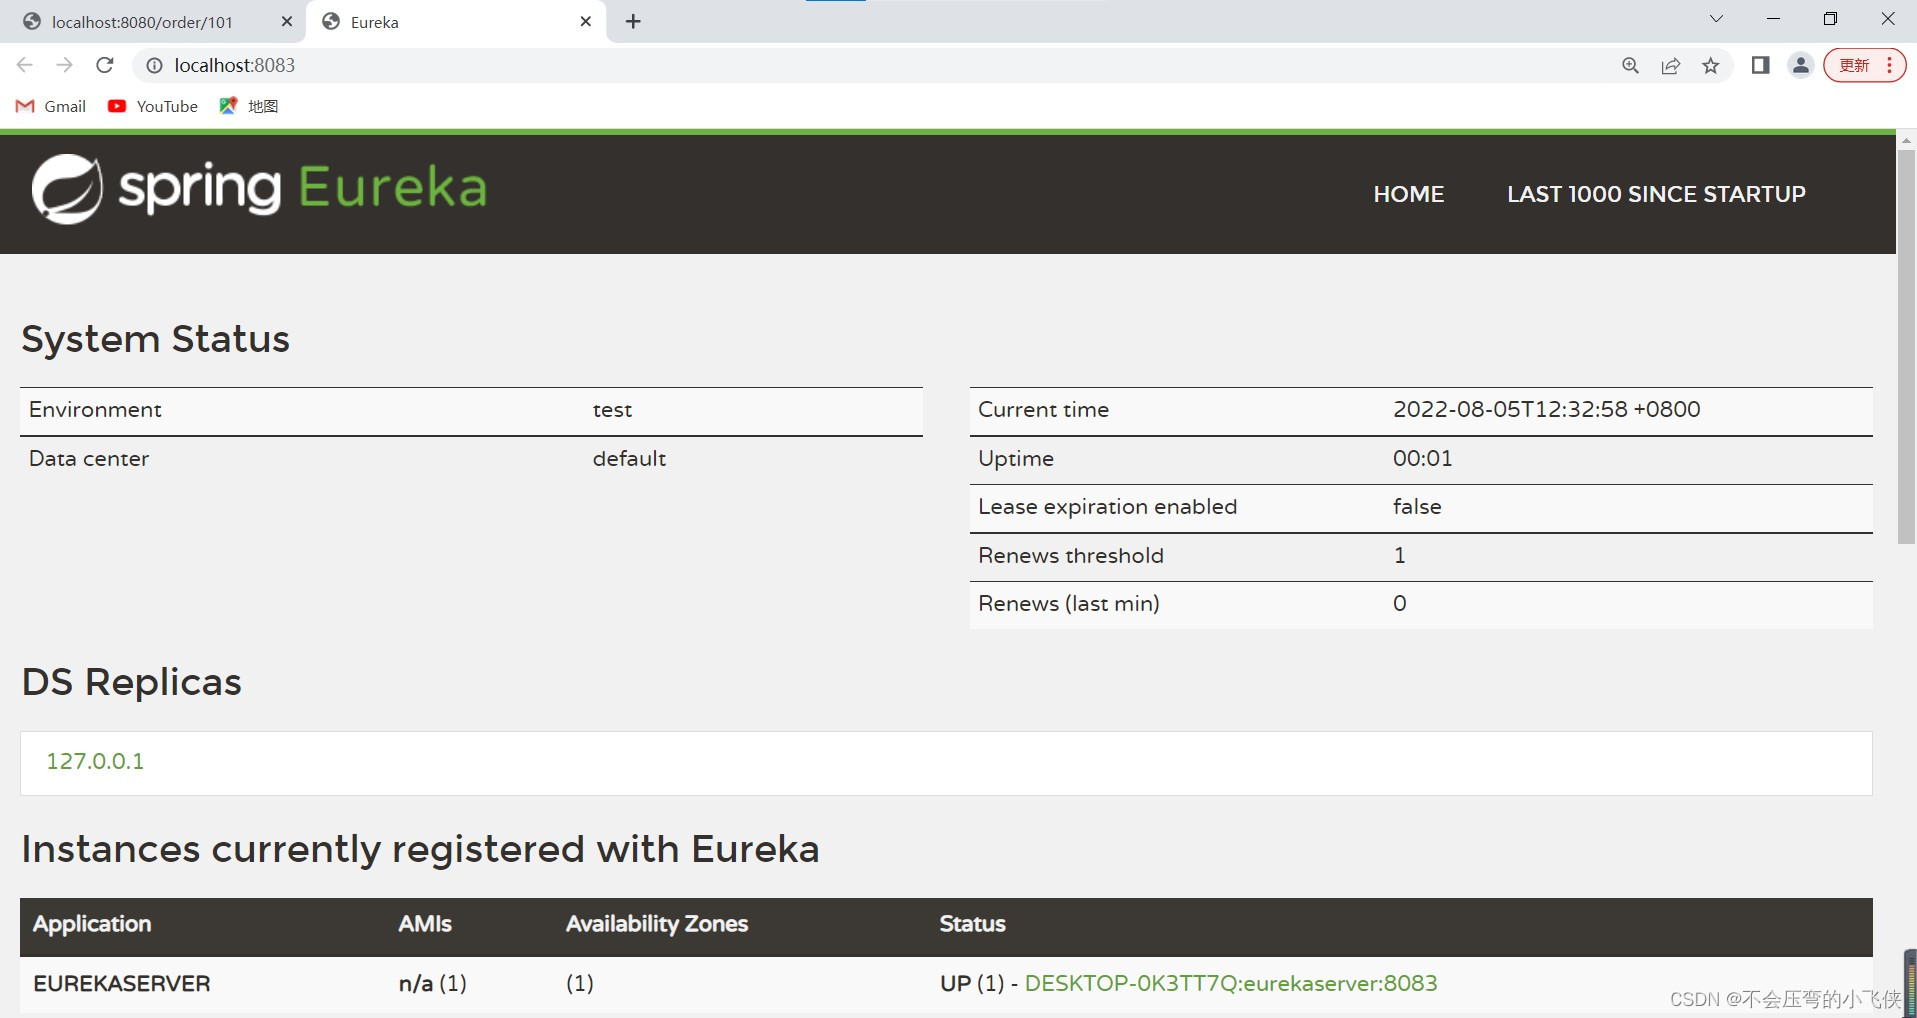Click the 'System Status' heading
Screen dimensions: 1917x1018
(156, 339)
